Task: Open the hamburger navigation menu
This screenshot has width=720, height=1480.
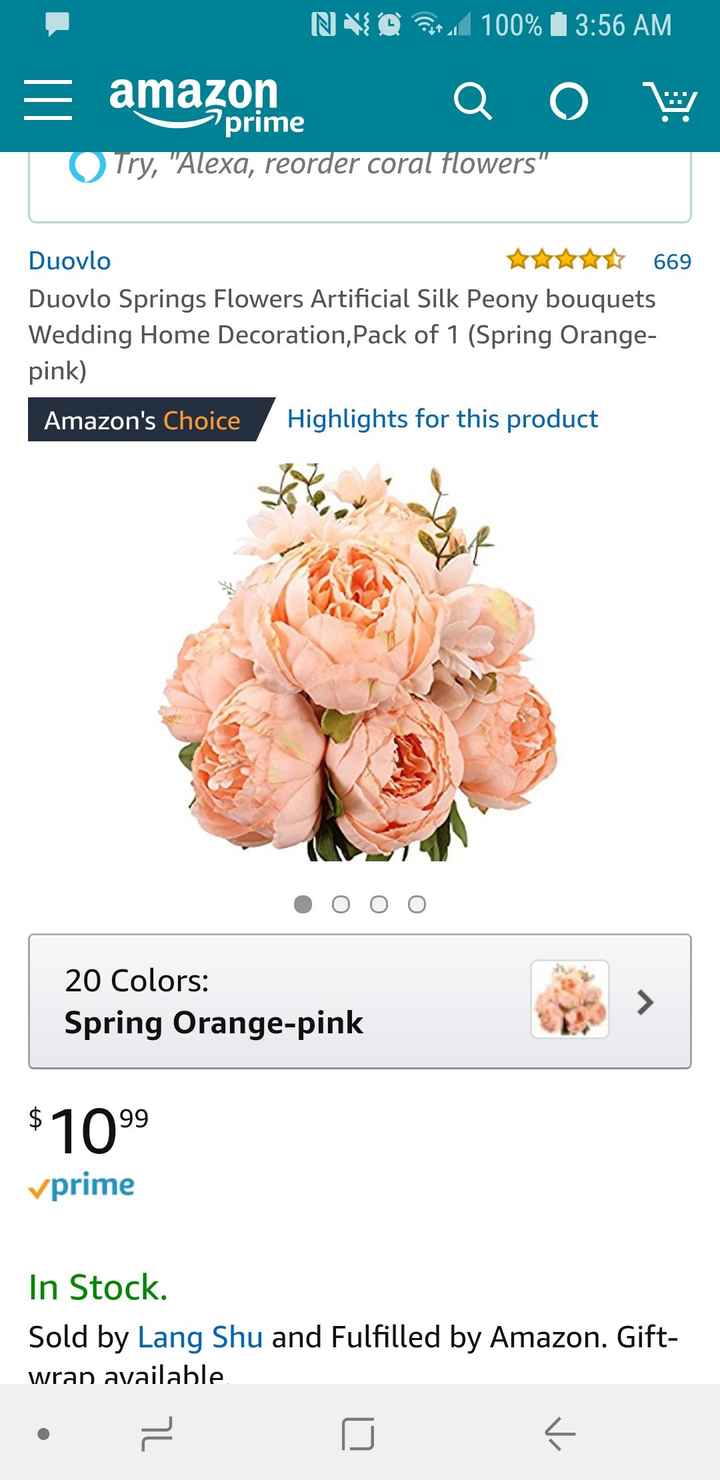Action: [x=48, y=101]
